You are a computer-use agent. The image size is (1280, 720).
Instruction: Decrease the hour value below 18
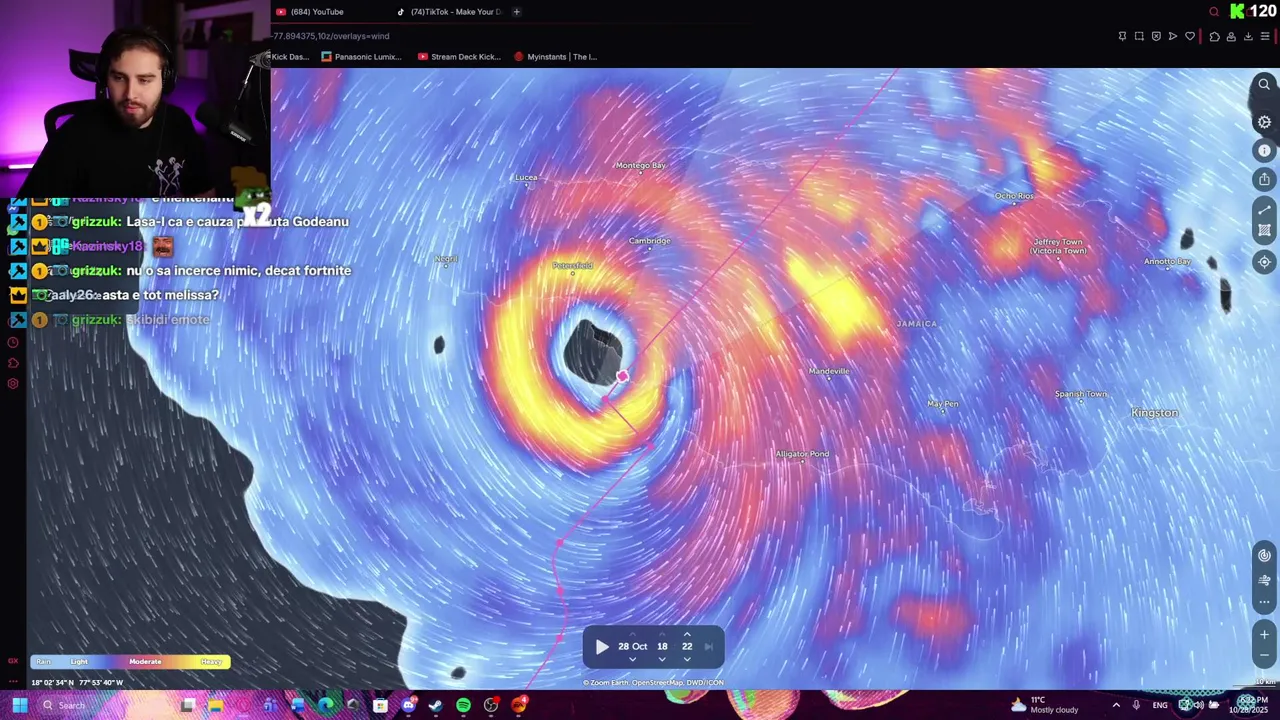click(662, 659)
